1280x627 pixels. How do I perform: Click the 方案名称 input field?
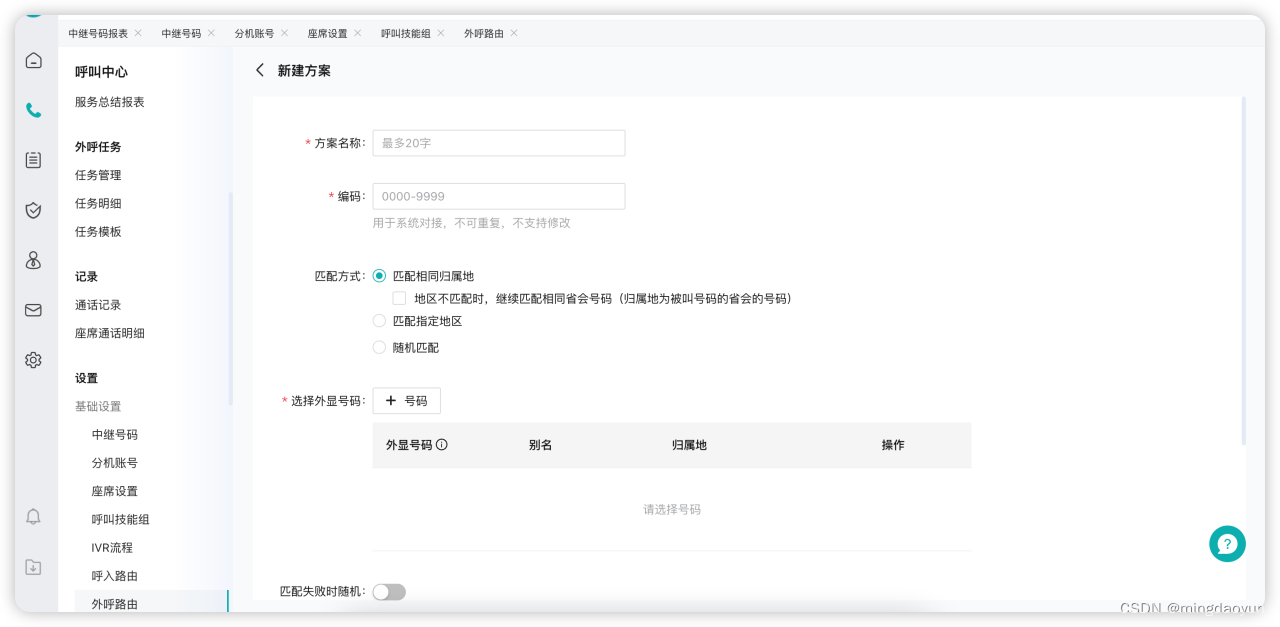coord(498,143)
